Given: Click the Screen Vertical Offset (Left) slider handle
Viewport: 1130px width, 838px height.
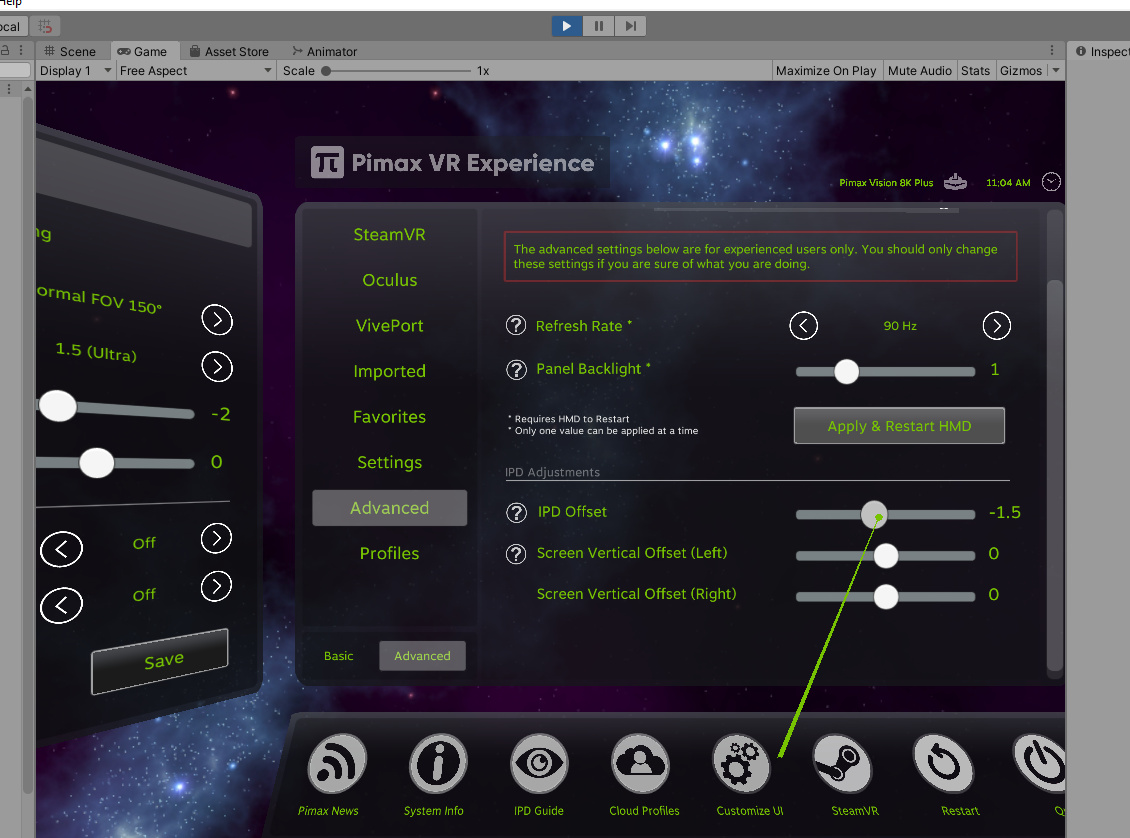Looking at the screenshot, I should coord(886,556).
